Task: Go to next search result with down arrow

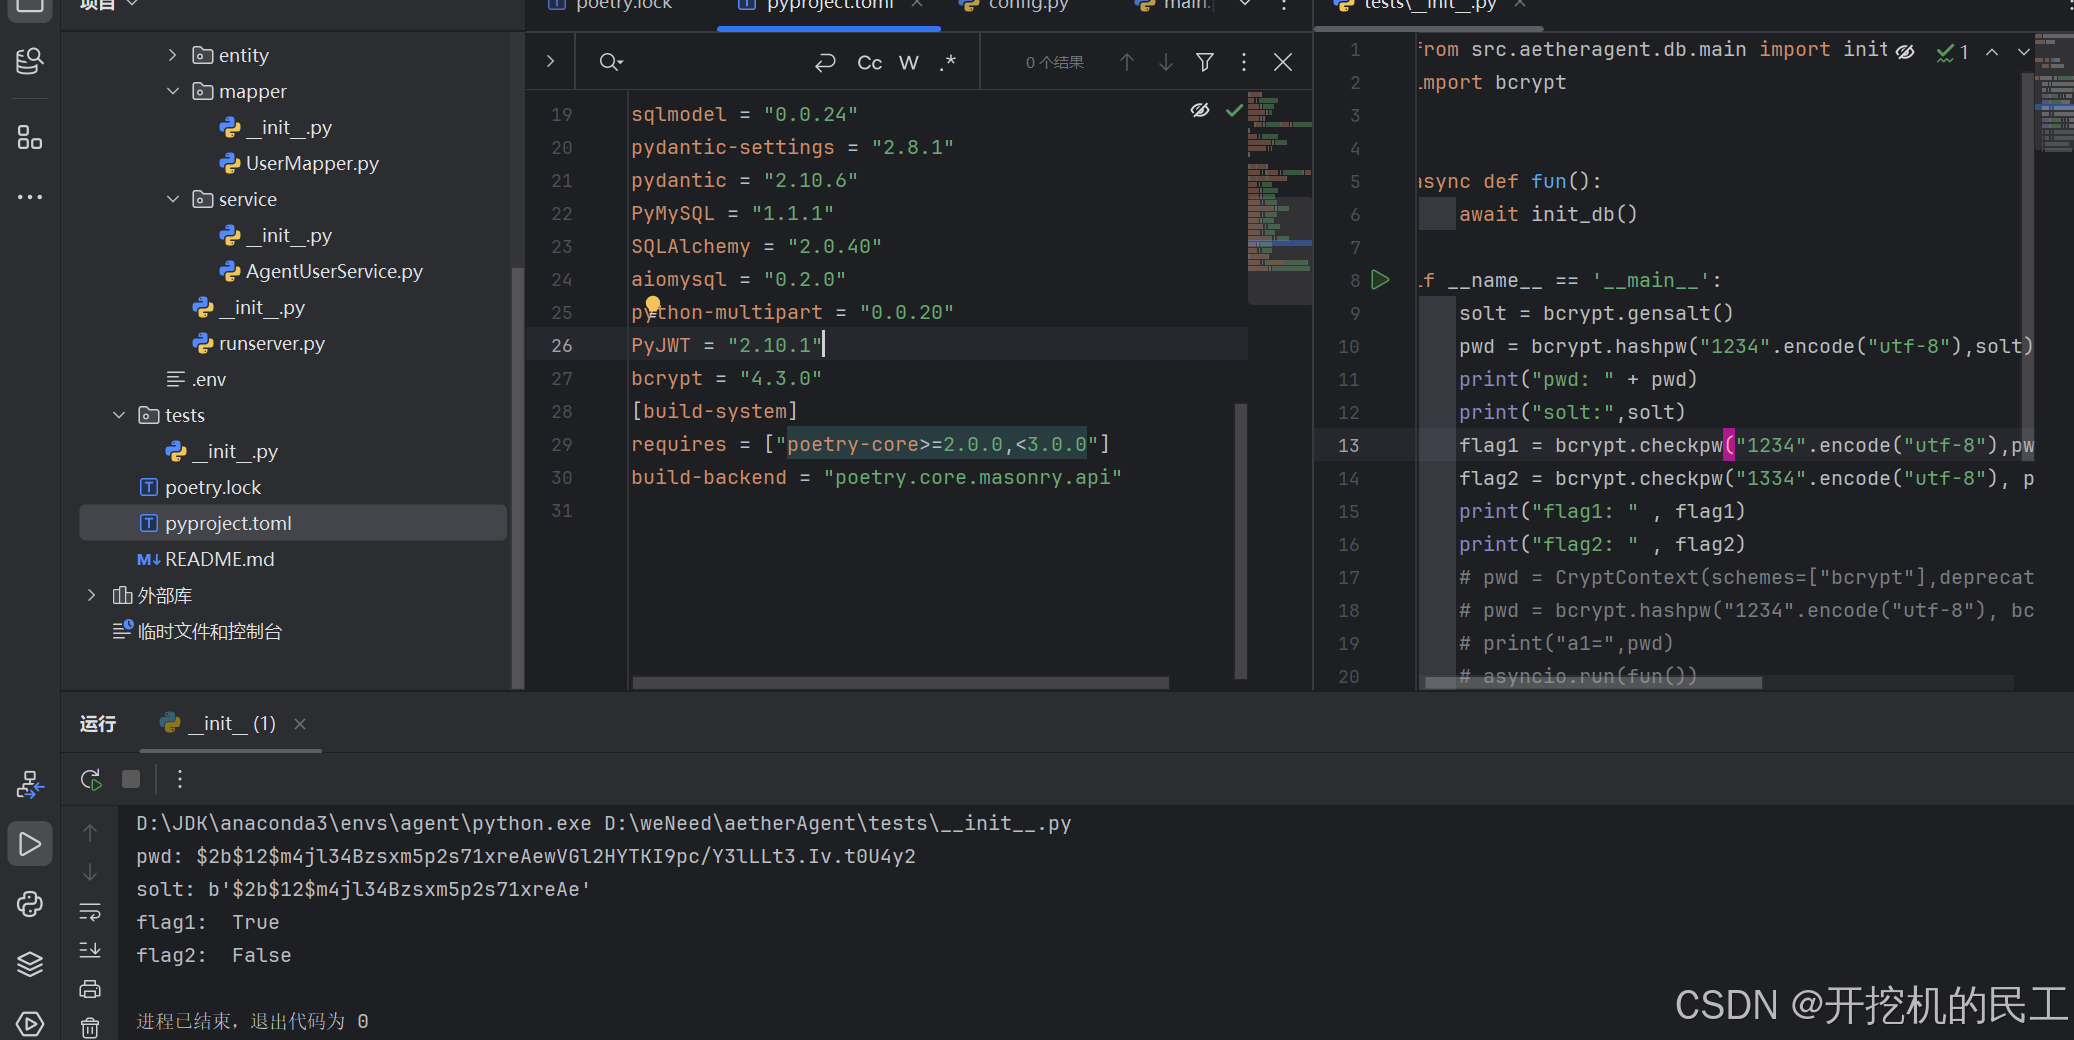Action: point(1165,61)
